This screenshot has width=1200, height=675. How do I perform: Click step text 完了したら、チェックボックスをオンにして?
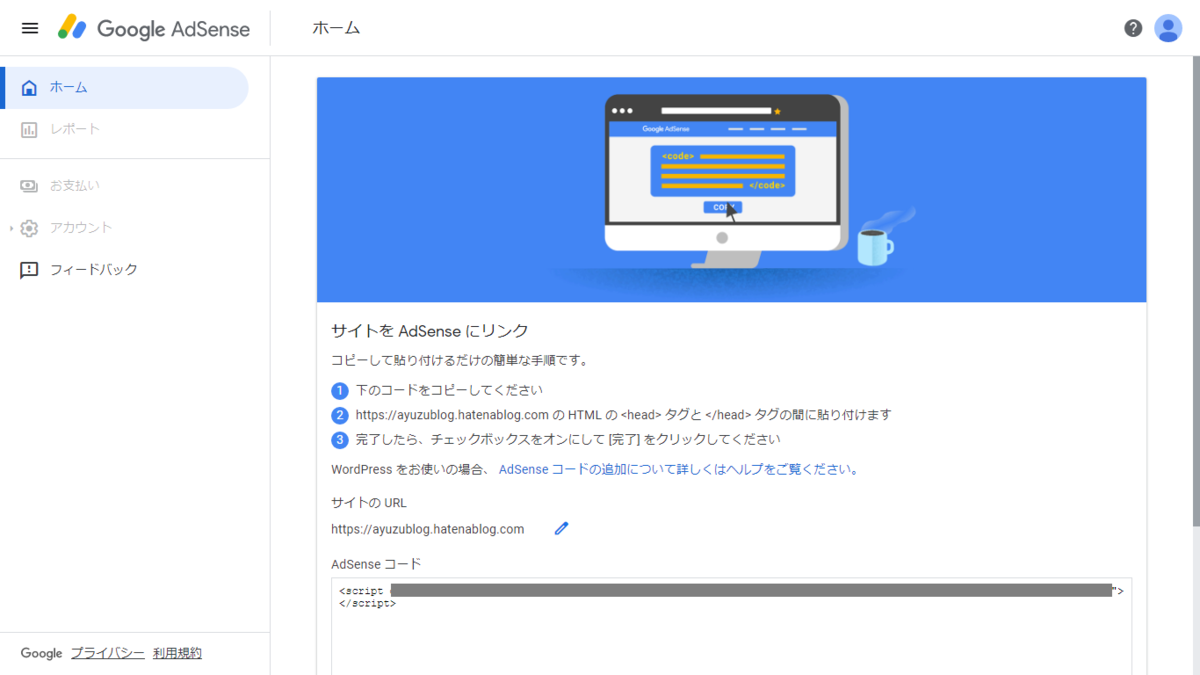click(x=568, y=440)
